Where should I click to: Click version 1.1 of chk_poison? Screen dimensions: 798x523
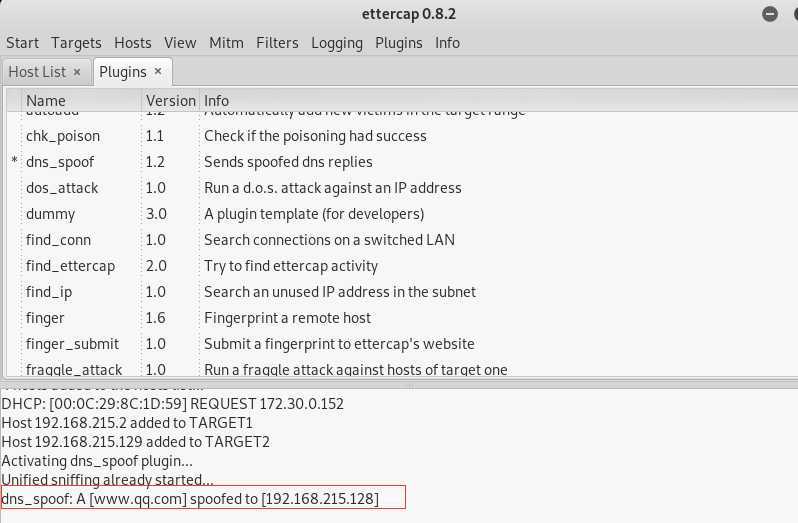coord(155,136)
